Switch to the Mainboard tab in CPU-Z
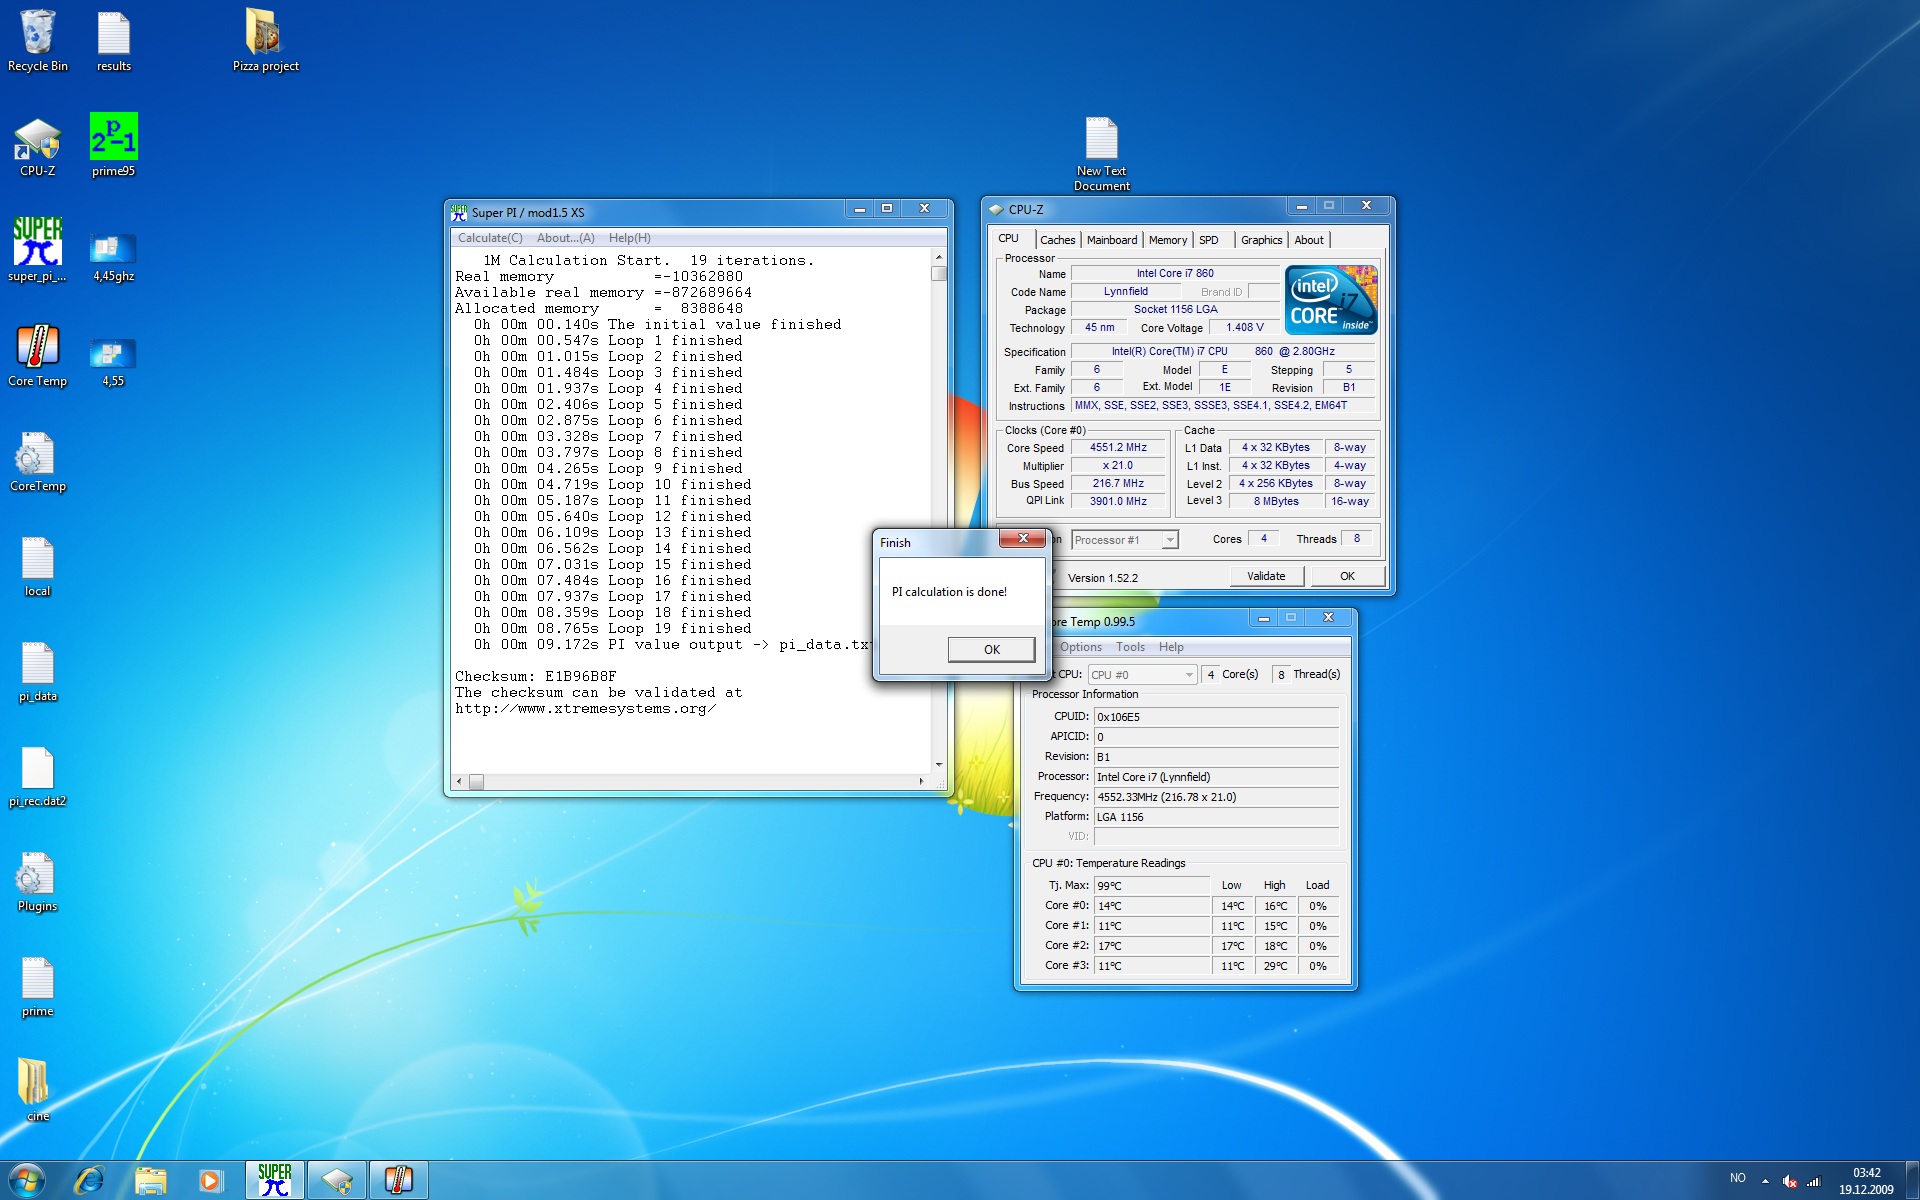This screenshot has width=1920, height=1200. click(1112, 240)
